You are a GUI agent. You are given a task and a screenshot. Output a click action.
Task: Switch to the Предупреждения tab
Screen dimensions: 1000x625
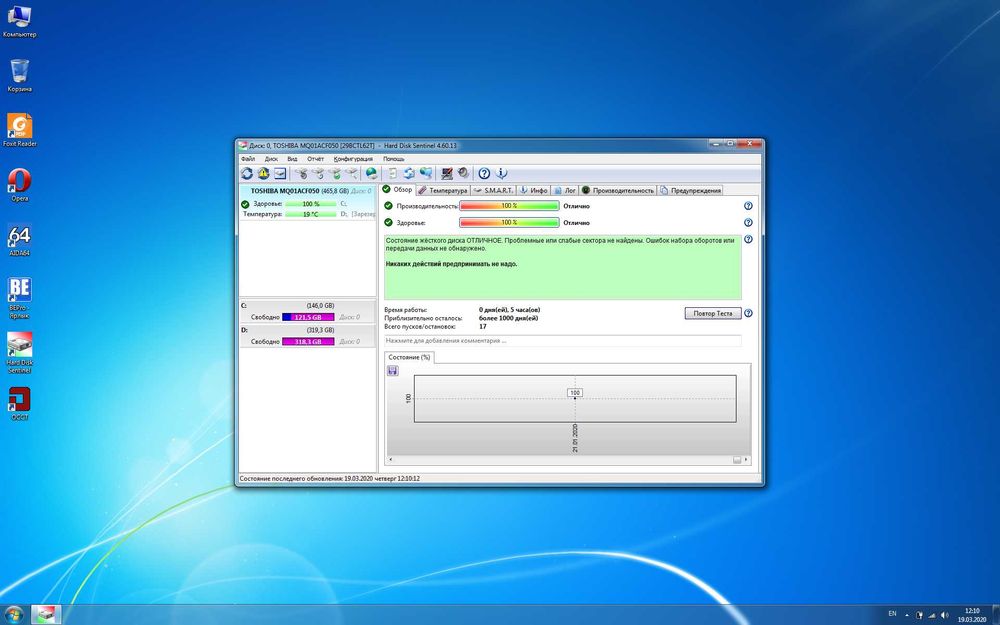690,190
